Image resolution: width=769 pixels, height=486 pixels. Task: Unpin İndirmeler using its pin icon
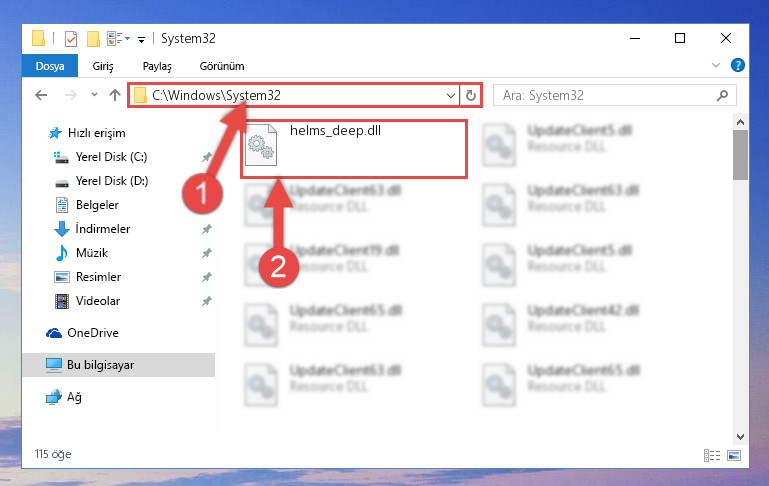click(x=206, y=229)
